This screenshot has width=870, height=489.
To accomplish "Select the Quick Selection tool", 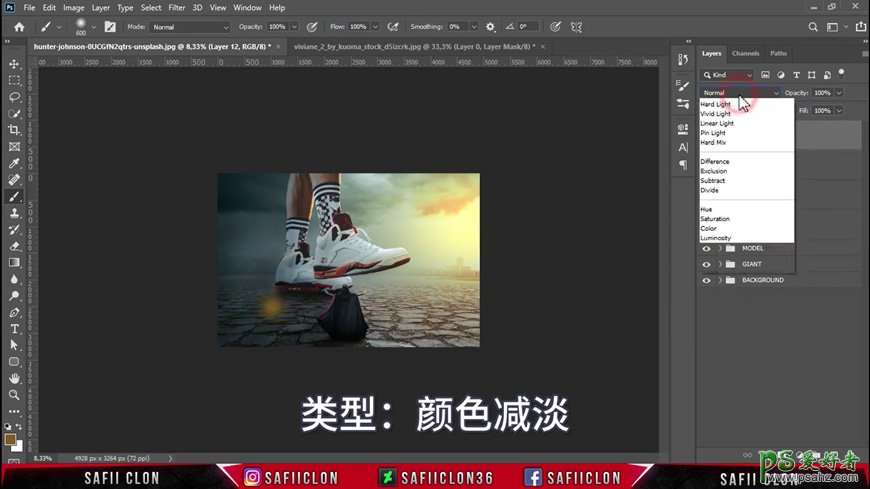I will (14, 114).
